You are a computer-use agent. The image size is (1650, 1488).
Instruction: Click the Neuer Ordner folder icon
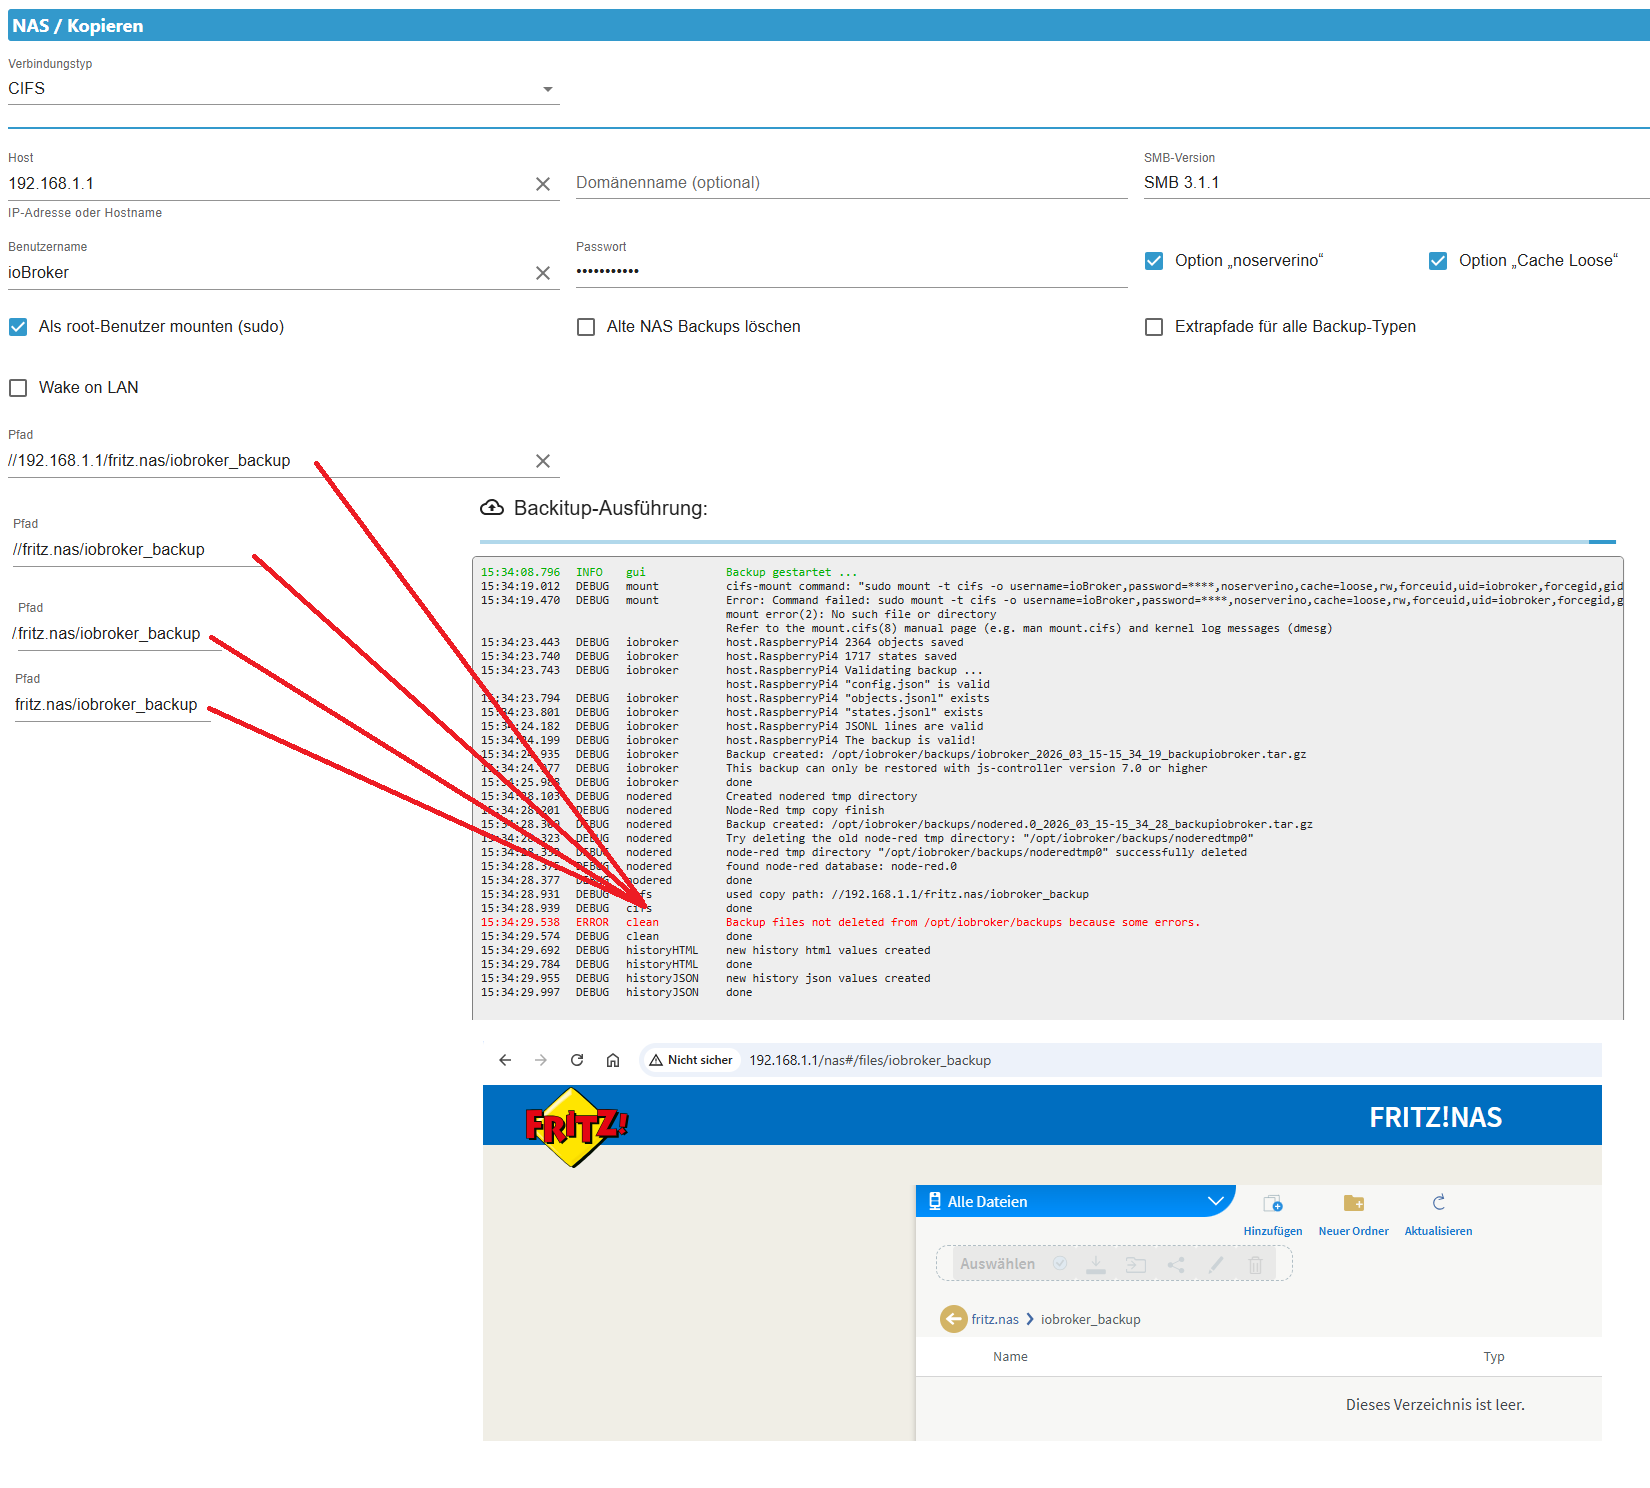pos(1354,1203)
